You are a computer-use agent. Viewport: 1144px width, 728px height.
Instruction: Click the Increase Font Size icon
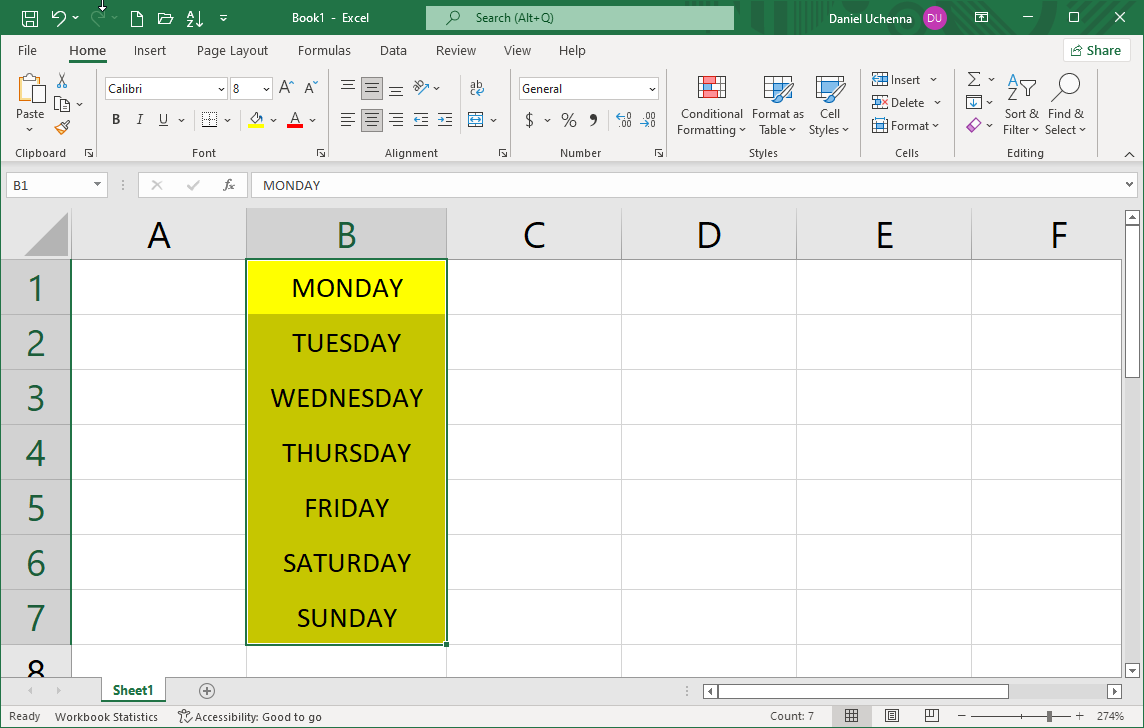pos(286,88)
